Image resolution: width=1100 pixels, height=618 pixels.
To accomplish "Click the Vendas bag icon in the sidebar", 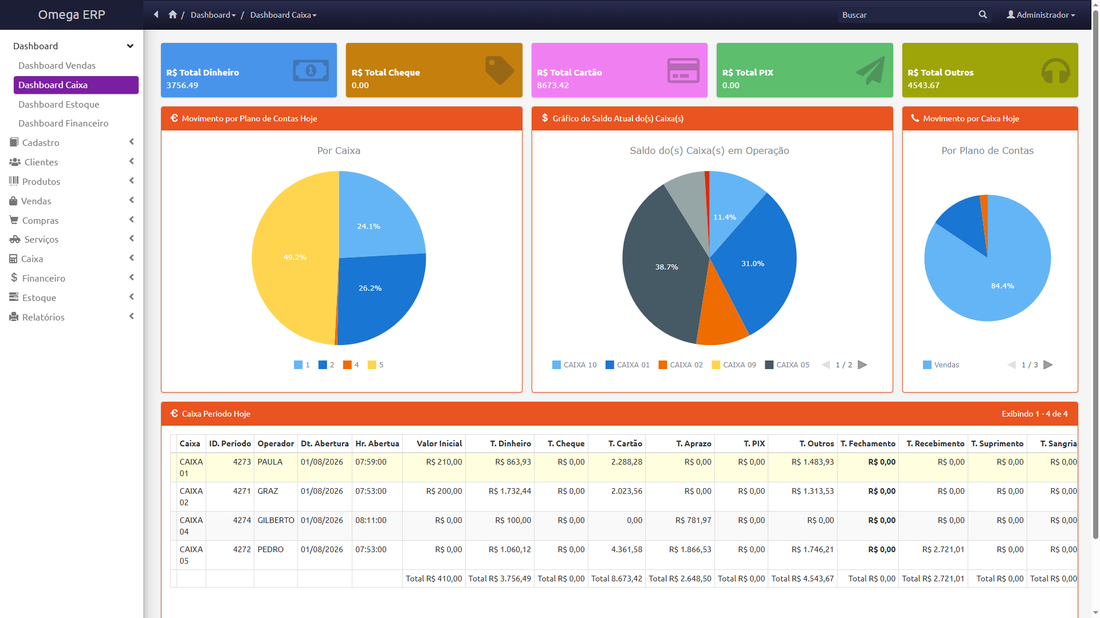I will 13,201.
